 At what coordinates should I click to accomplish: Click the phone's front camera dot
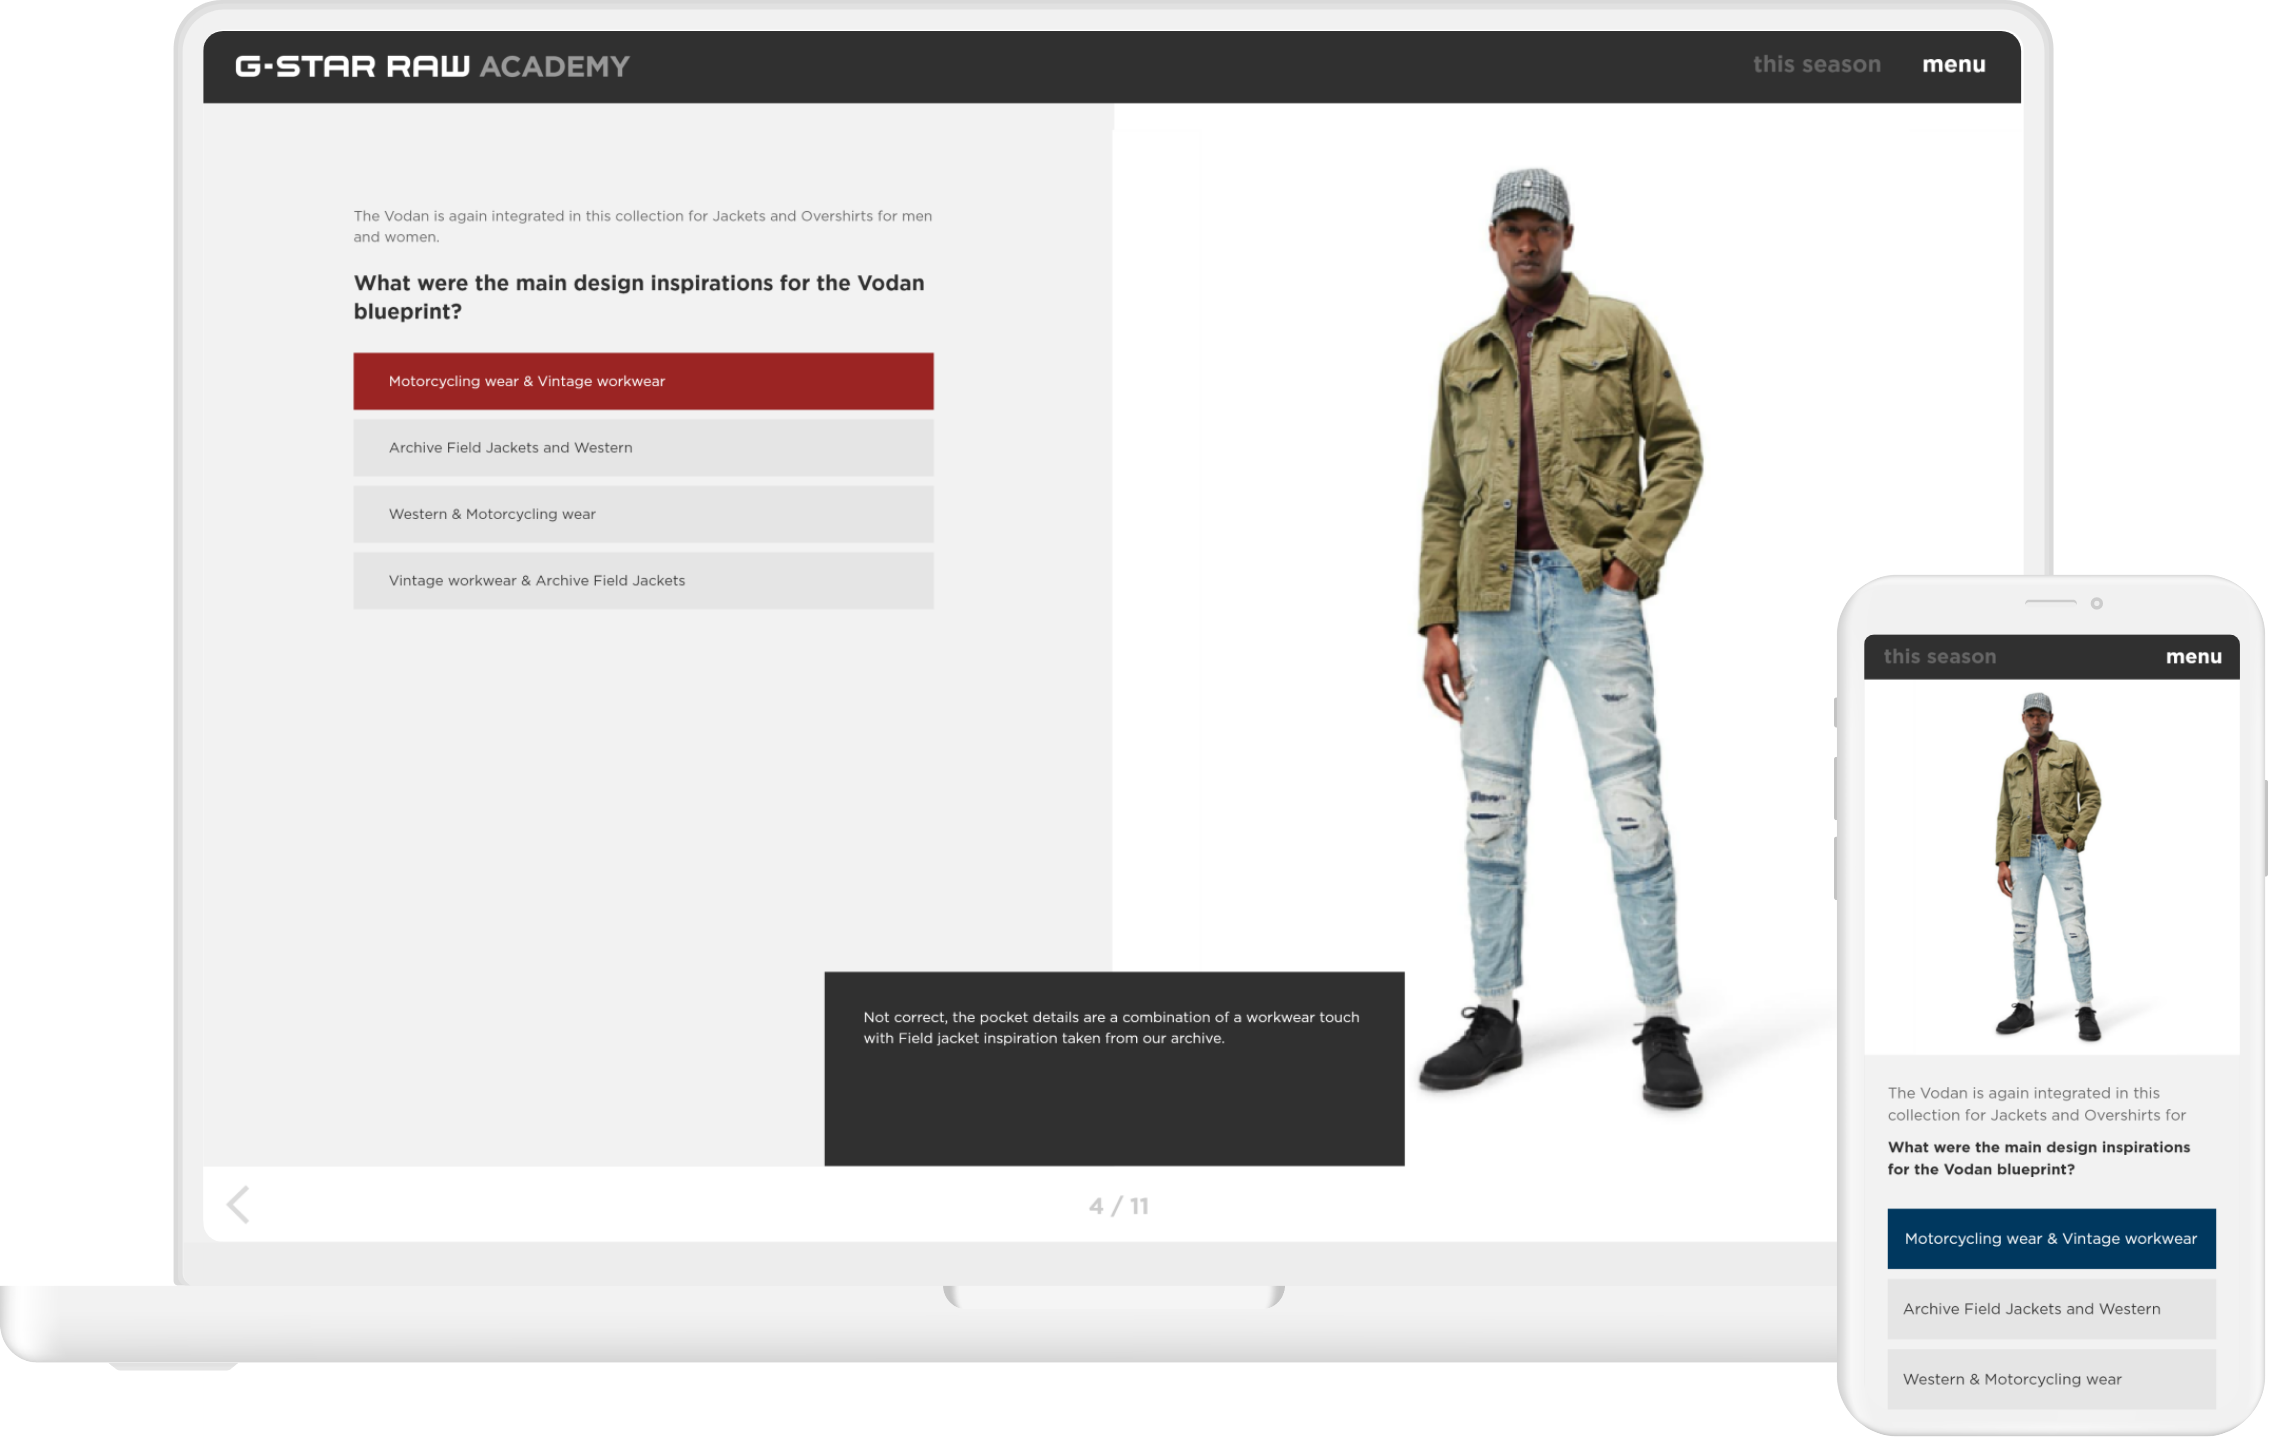pos(2096,603)
